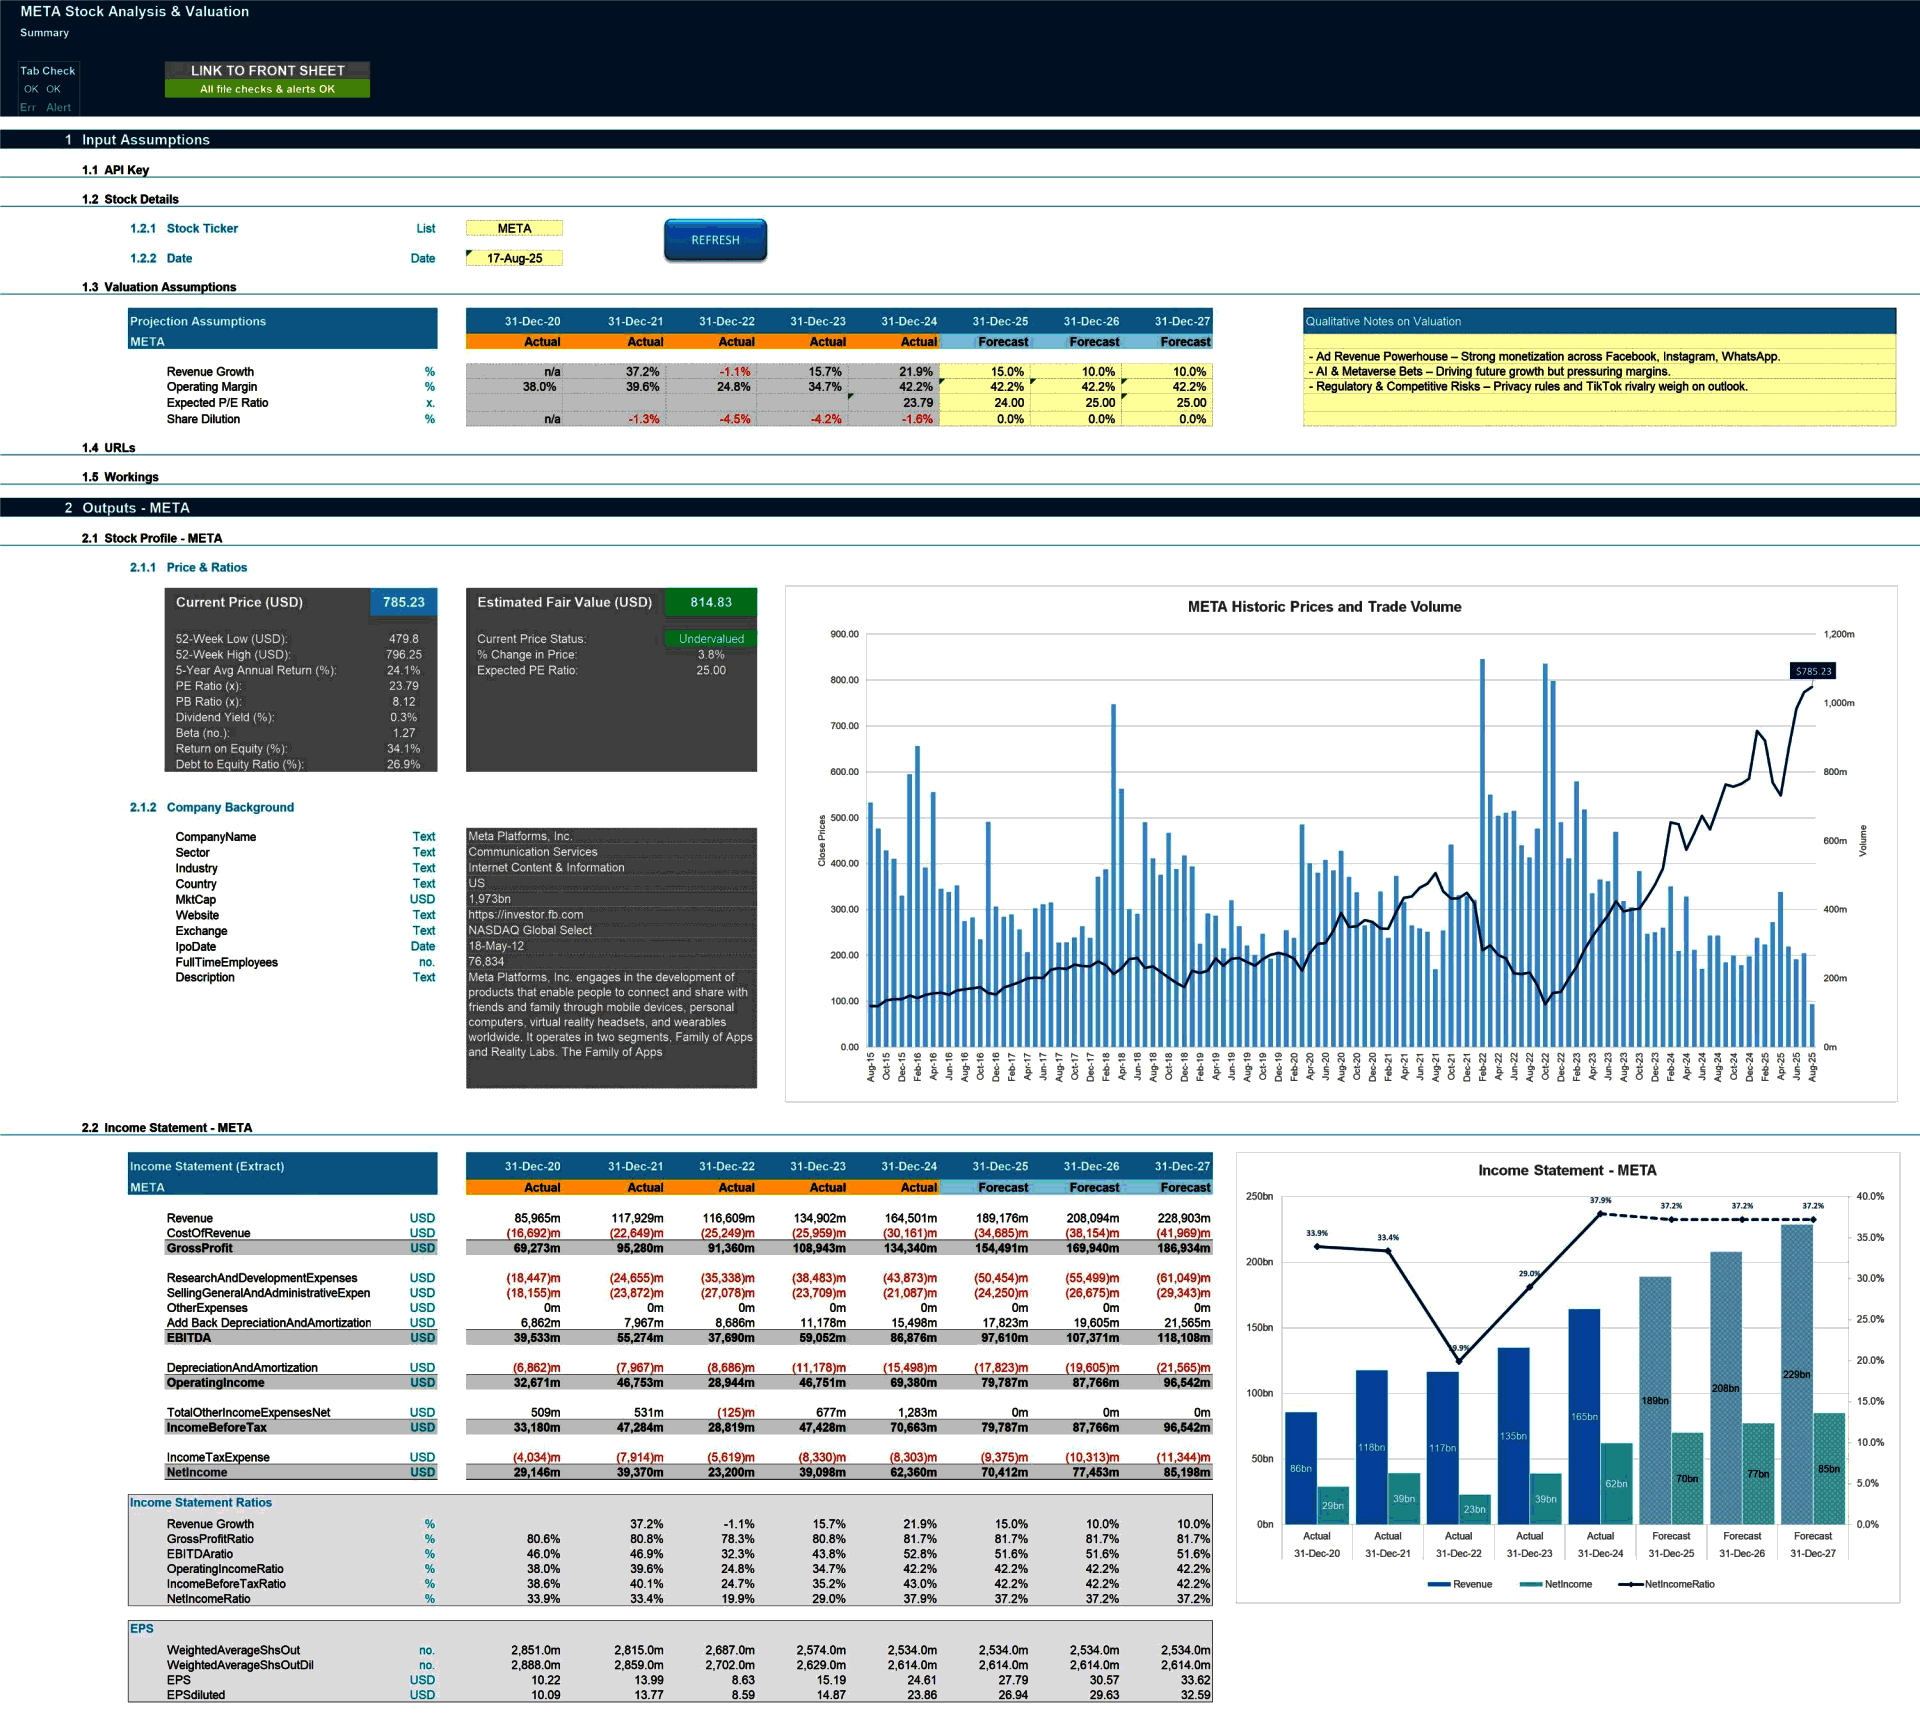Edit the 31-Dec-26 expected P/E 25.00 cell
Viewport: 1920px width, 1717px height.
(x=1076, y=403)
